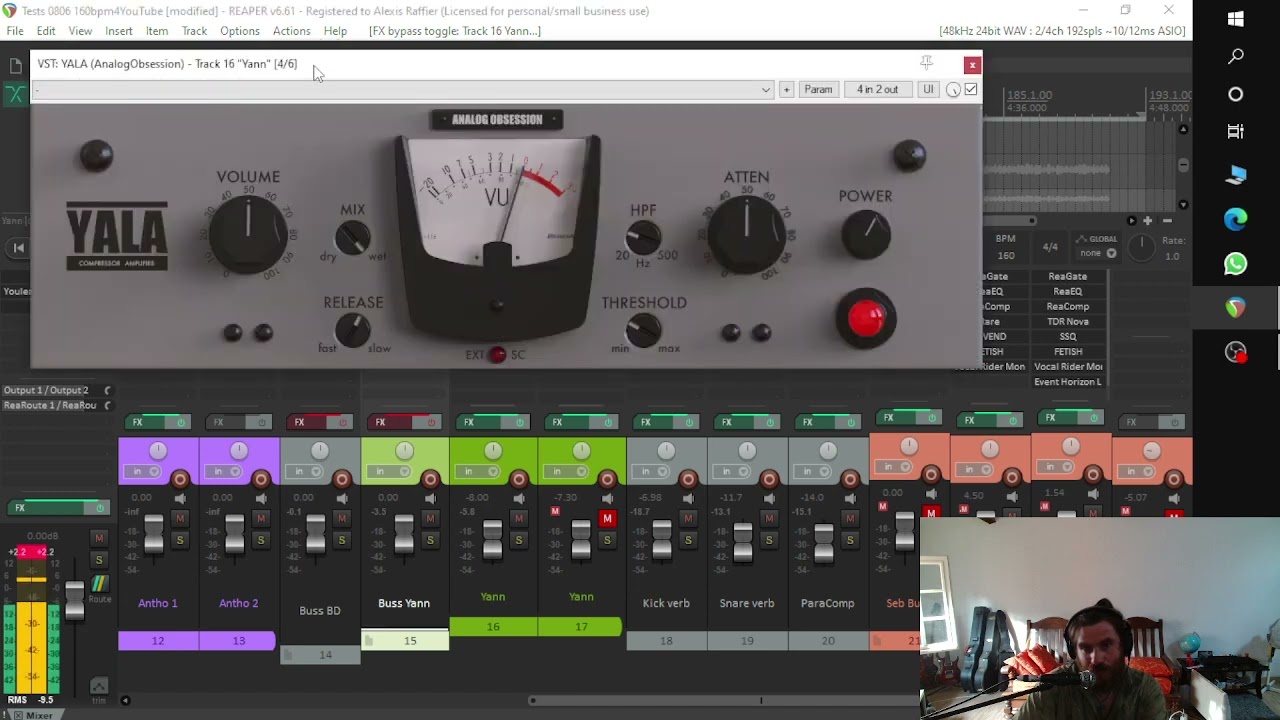Viewport: 1280px width, 720px height.
Task: Click the red power lamp on YALA
Action: (866, 318)
